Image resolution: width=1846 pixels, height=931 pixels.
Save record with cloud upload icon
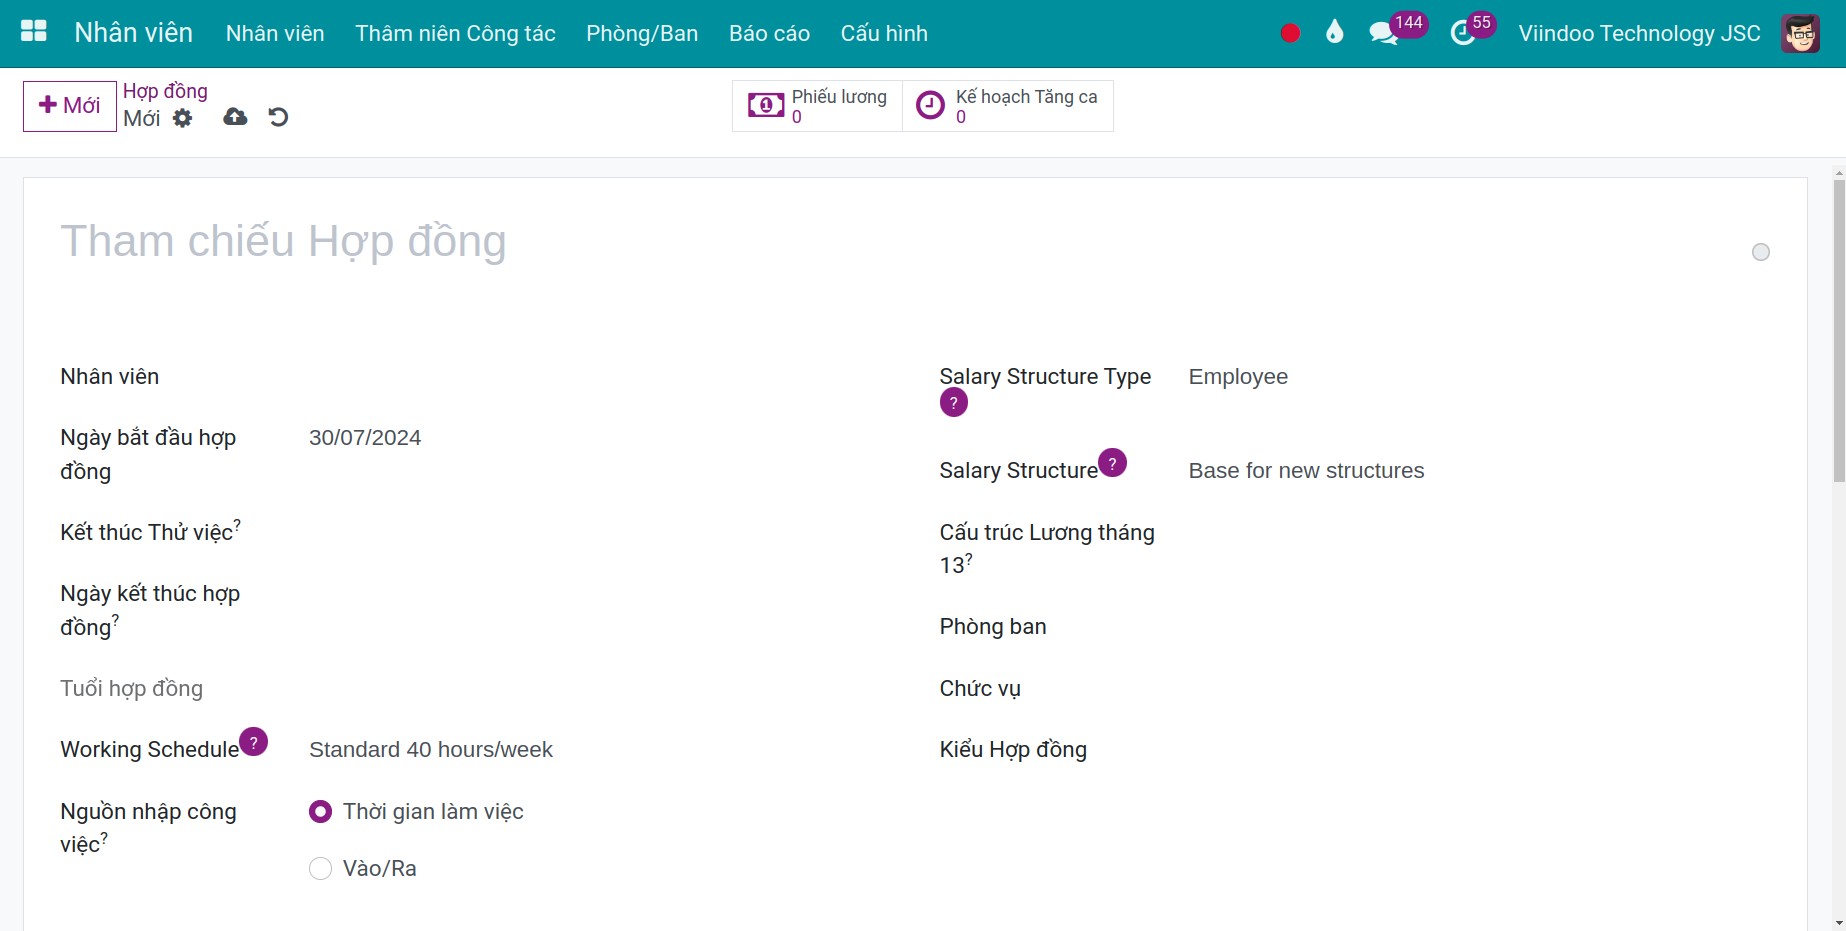(235, 117)
